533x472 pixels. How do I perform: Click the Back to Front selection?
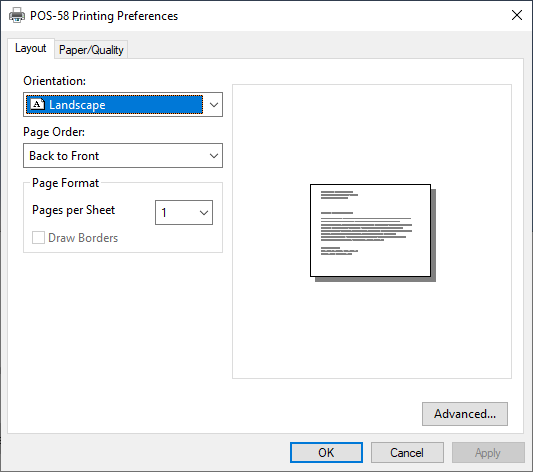coord(64,156)
